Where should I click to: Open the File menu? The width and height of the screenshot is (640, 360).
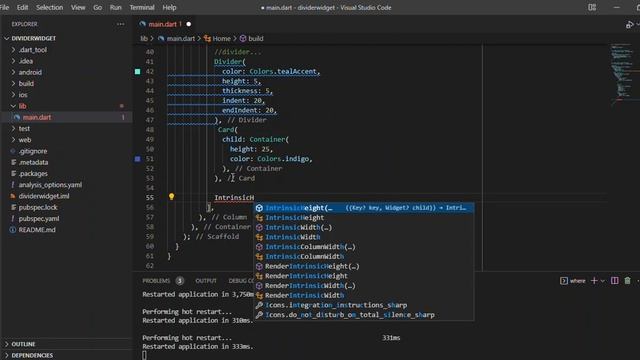[4, 7]
